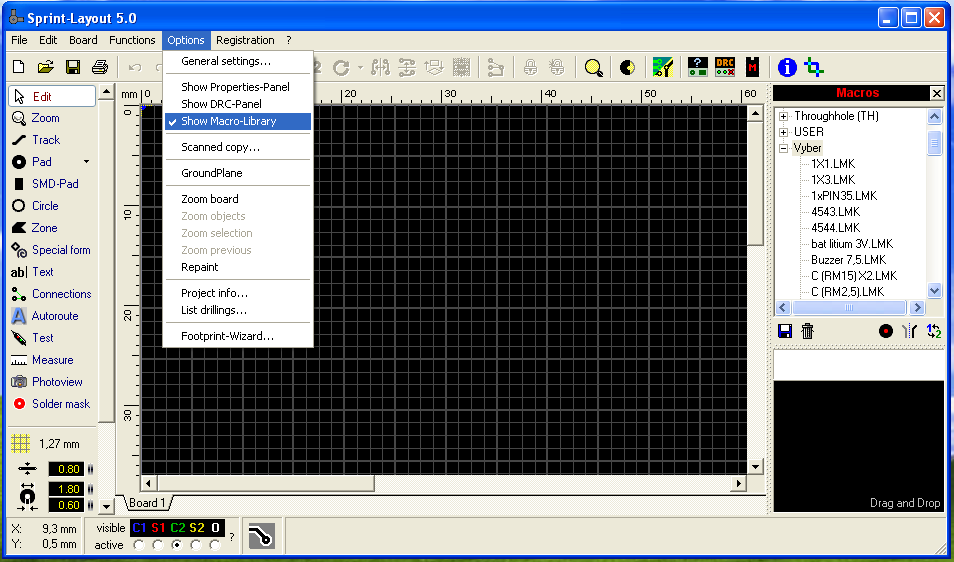This screenshot has width=954, height=562.
Task: Toggle visibility of red S1 layer
Action: pyautogui.click(x=158, y=528)
